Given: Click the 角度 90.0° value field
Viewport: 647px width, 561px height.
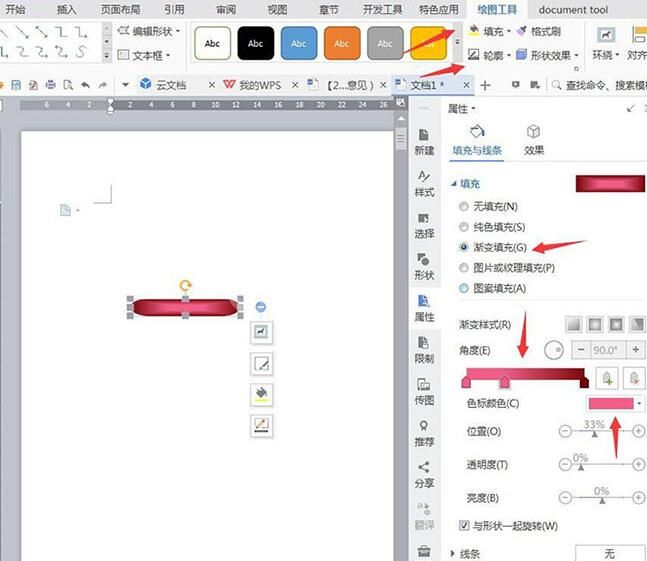Looking at the screenshot, I should (x=609, y=350).
